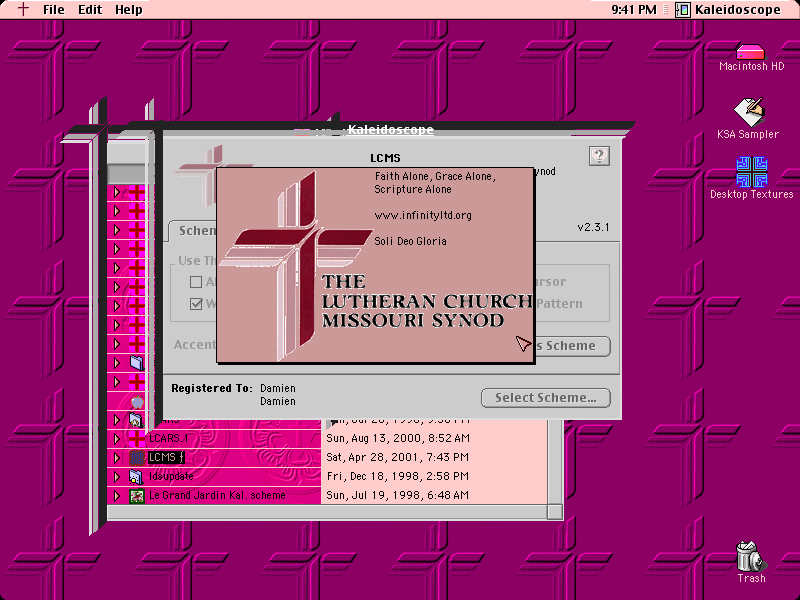Image resolution: width=800 pixels, height=600 pixels.
Task: Select the icon beside ldsupdate
Action: pos(136,477)
